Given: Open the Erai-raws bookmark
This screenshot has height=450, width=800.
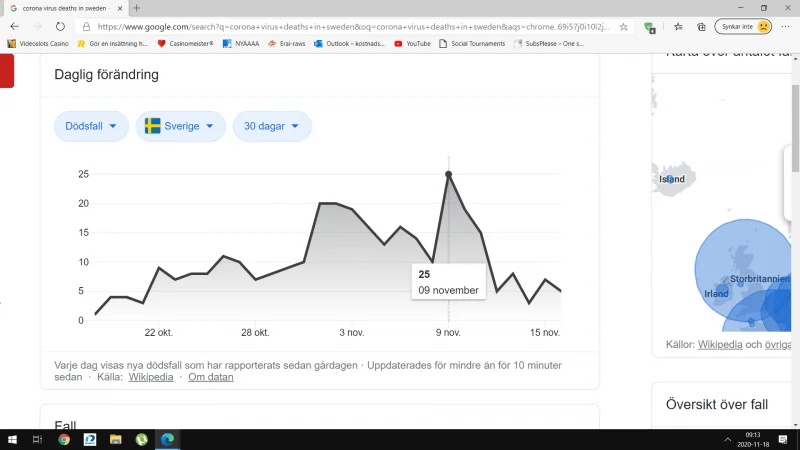Looking at the screenshot, I should (x=287, y=44).
